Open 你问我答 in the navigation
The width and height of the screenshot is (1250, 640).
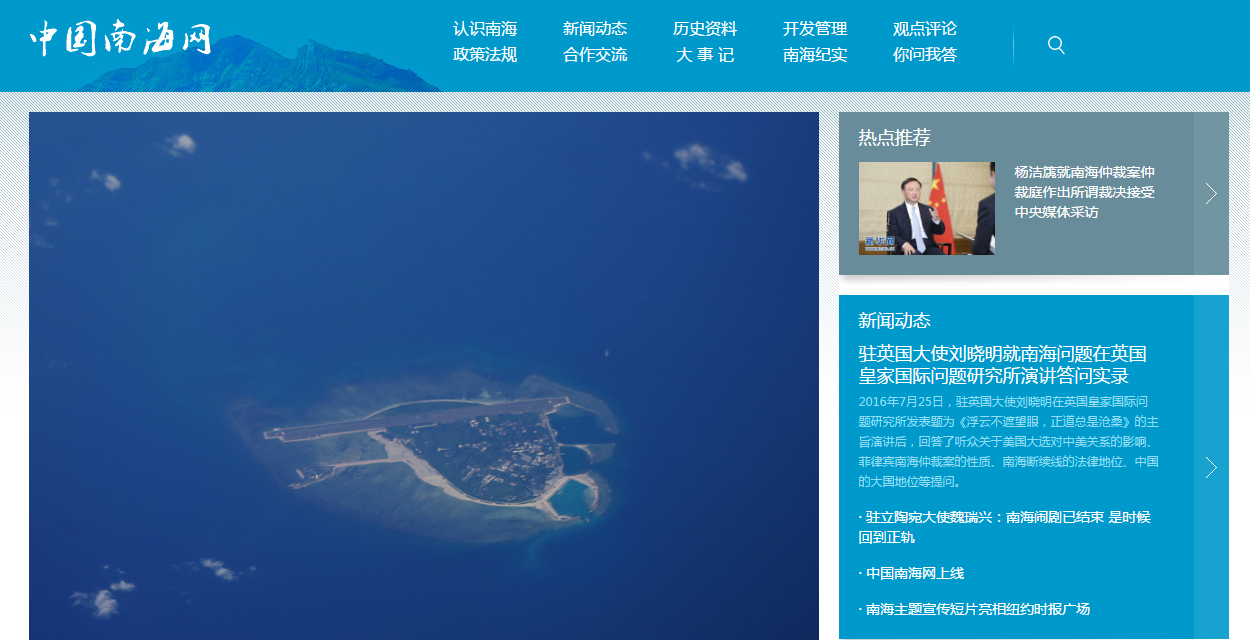[x=925, y=55]
